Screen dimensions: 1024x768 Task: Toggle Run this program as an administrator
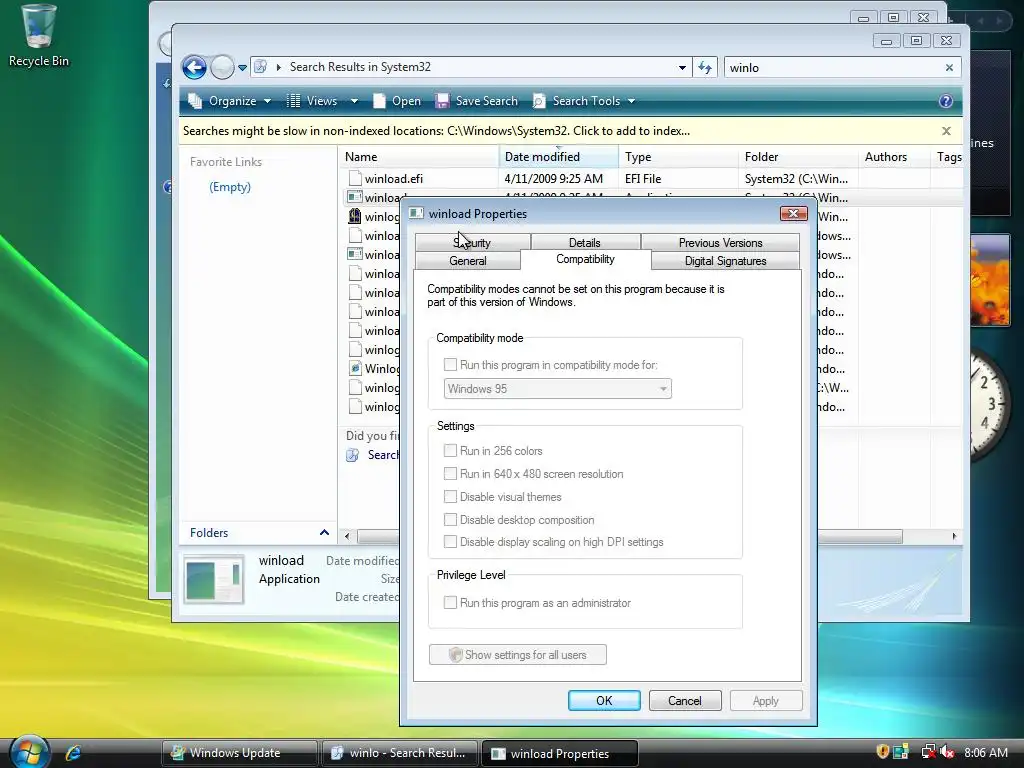coord(450,602)
